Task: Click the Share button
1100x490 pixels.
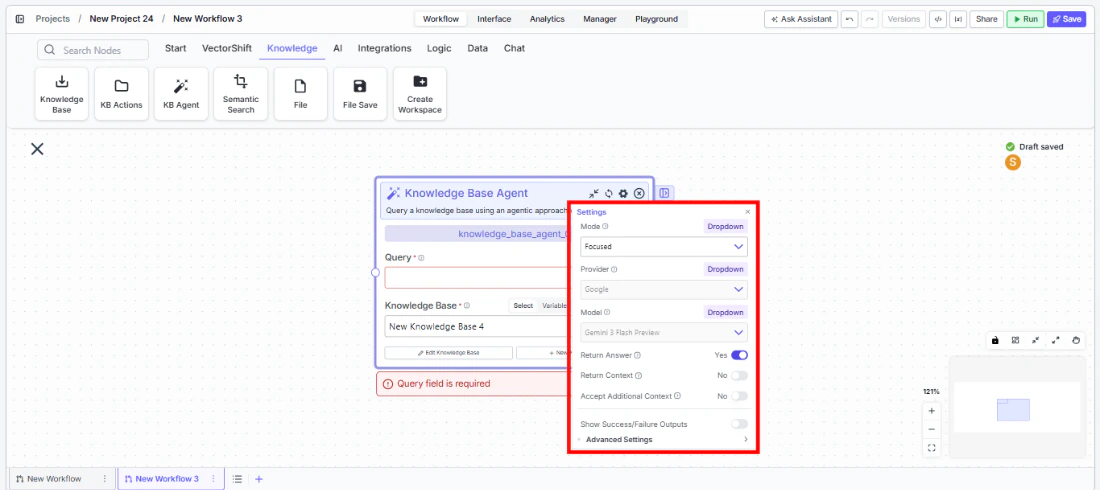Action: point(986,19)
